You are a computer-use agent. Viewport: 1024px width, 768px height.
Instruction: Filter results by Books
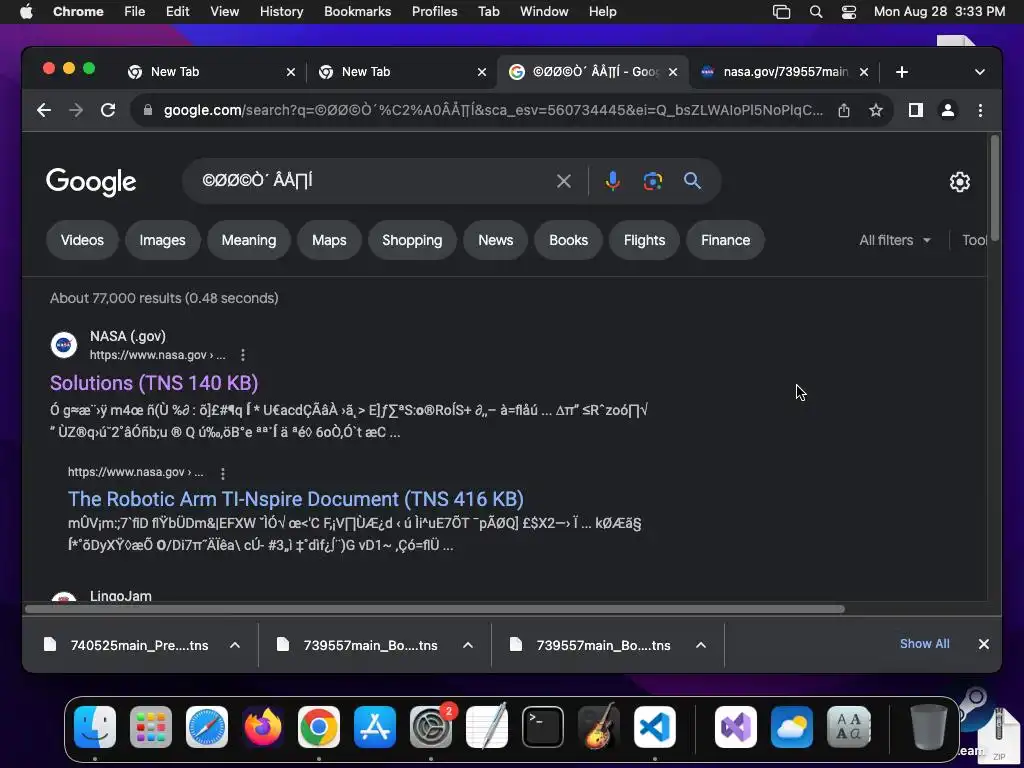pos(568,240)
